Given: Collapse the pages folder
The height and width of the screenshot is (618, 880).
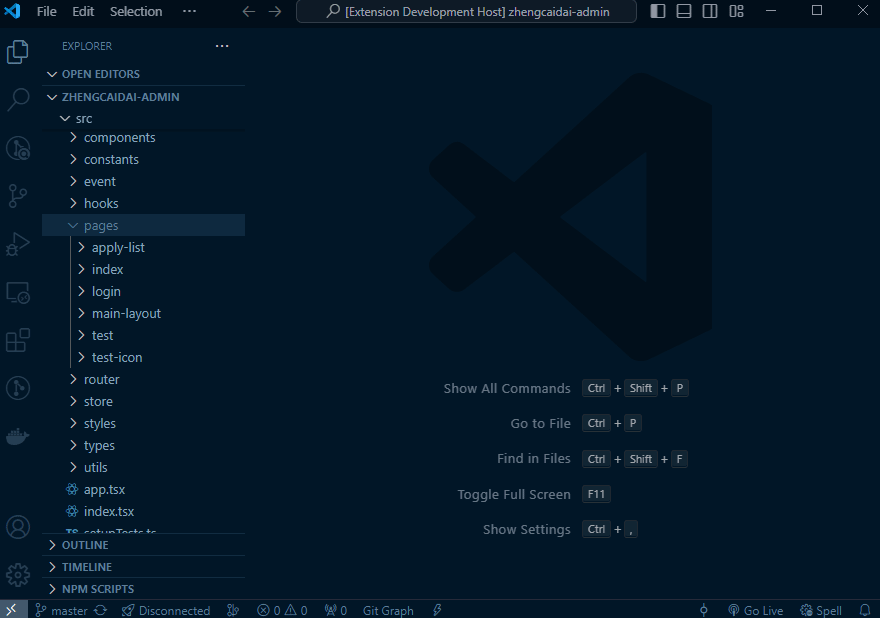Looking at the screenshot, I should [x=144, y=225].
